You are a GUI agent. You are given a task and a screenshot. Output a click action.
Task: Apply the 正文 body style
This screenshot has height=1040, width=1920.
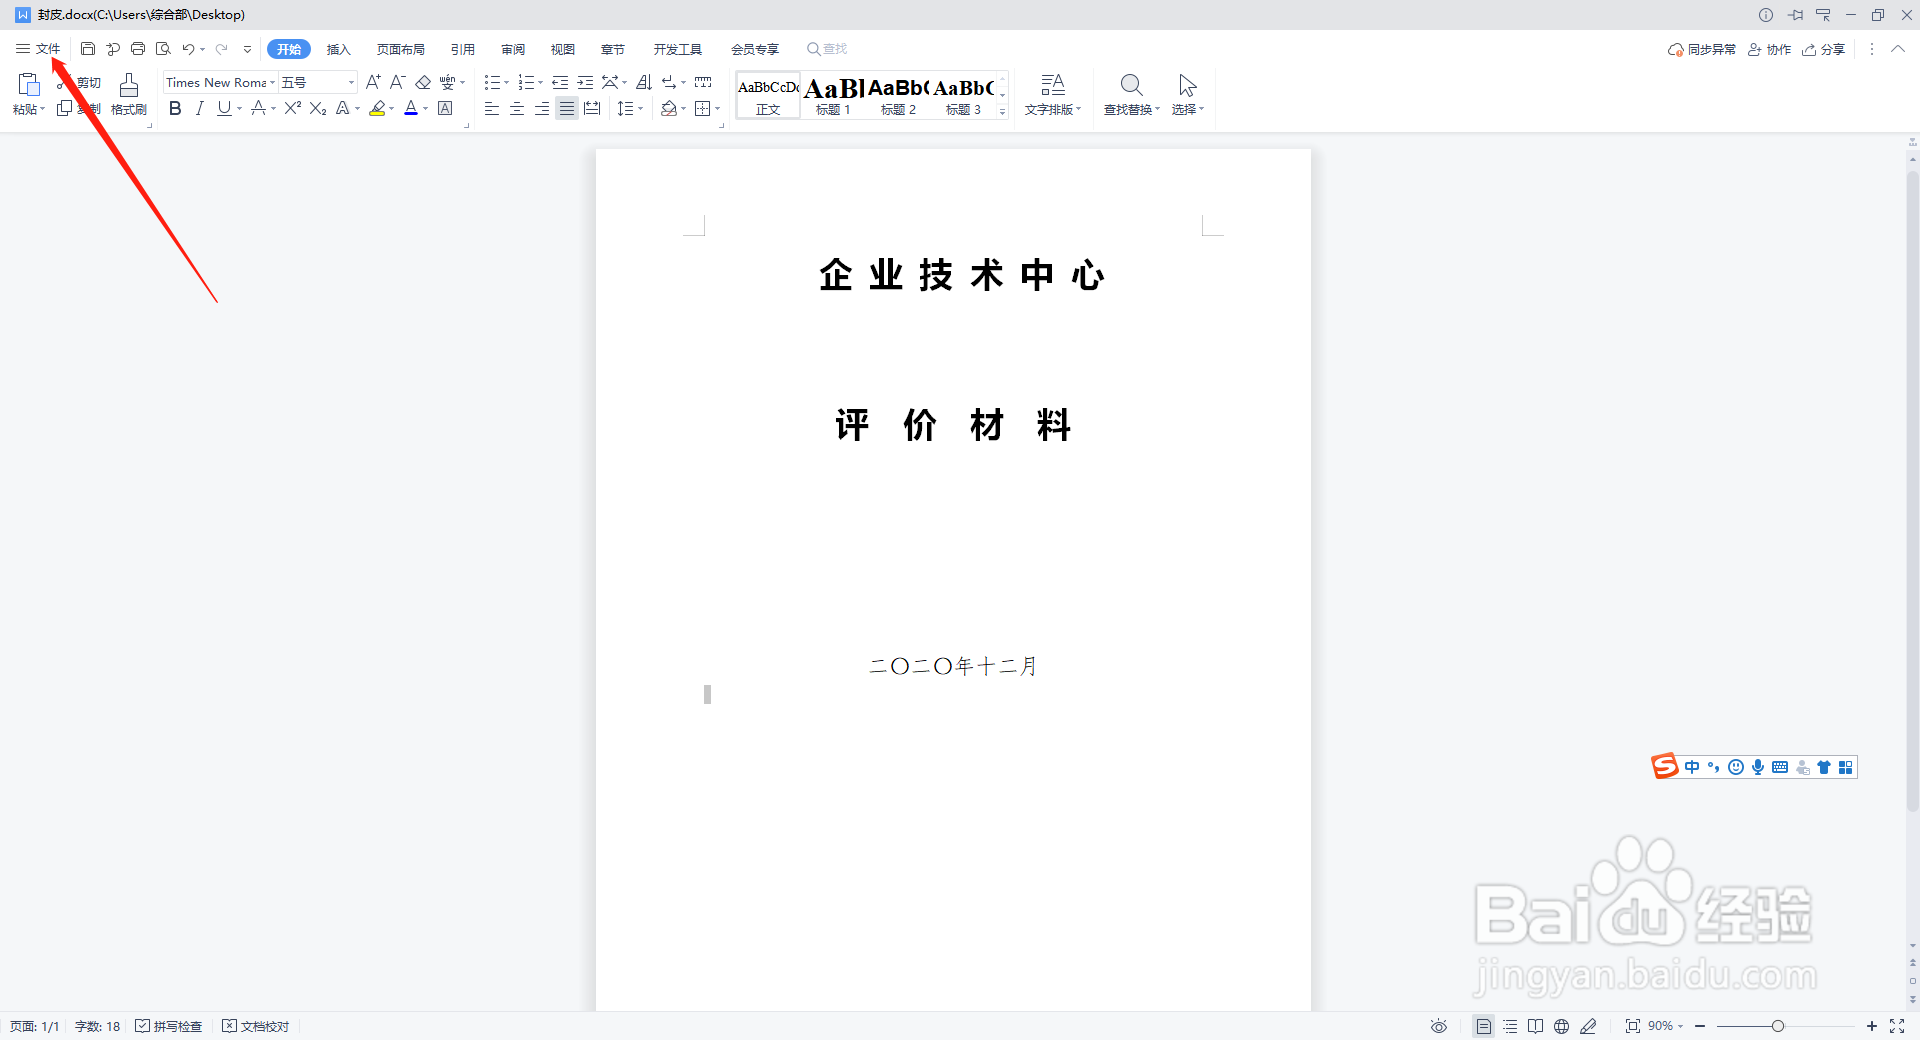pos(768,95)
